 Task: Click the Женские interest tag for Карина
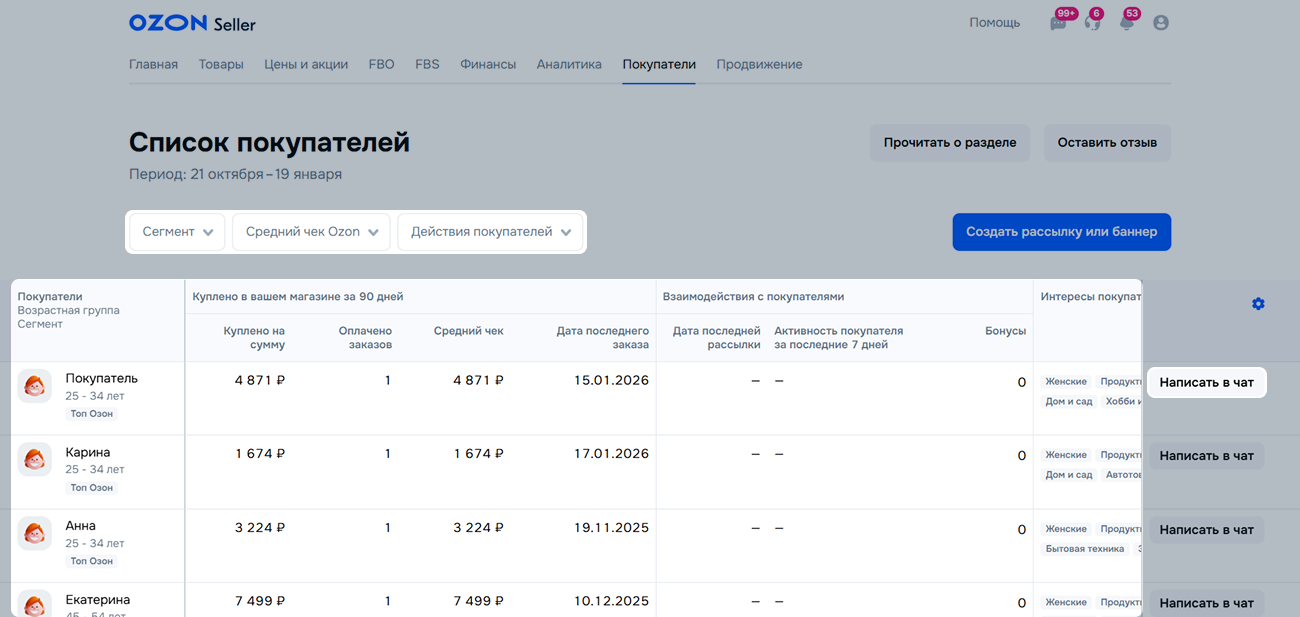1066,455
